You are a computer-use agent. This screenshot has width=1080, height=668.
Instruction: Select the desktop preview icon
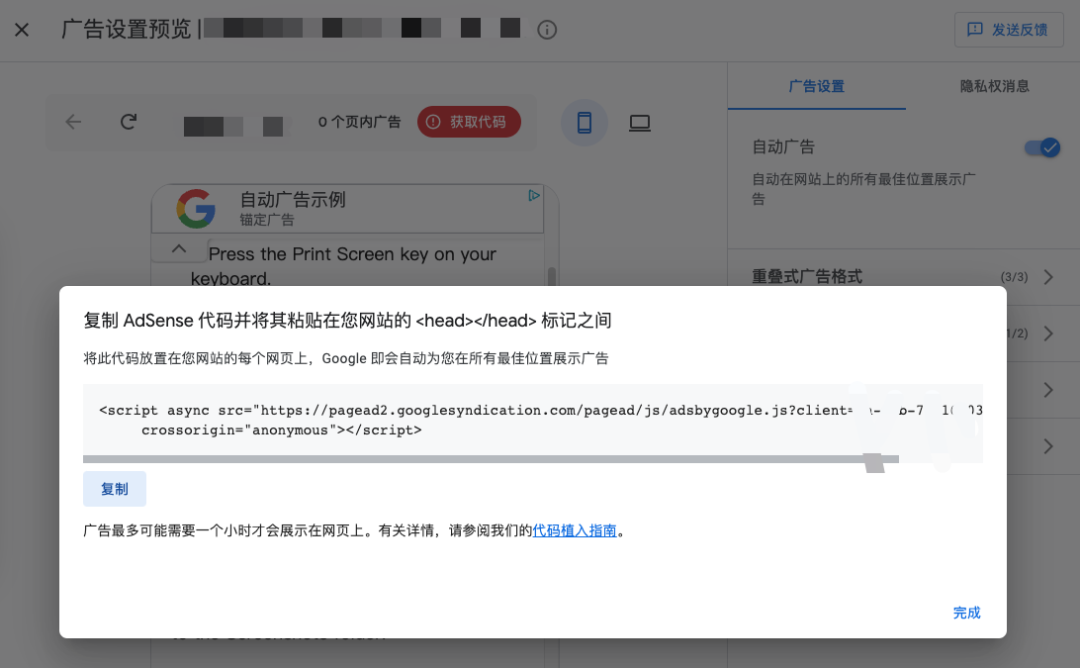pyautogui.click(x=638, y=121)
